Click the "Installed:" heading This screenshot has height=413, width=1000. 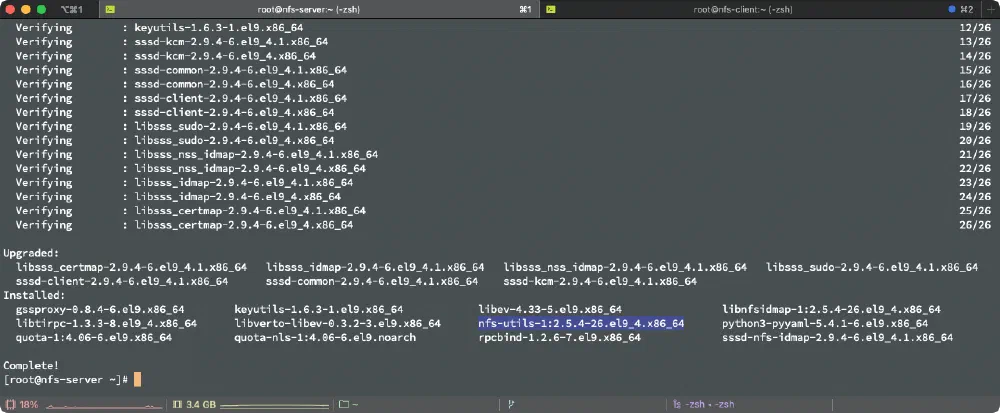click(x=34, y=295)
